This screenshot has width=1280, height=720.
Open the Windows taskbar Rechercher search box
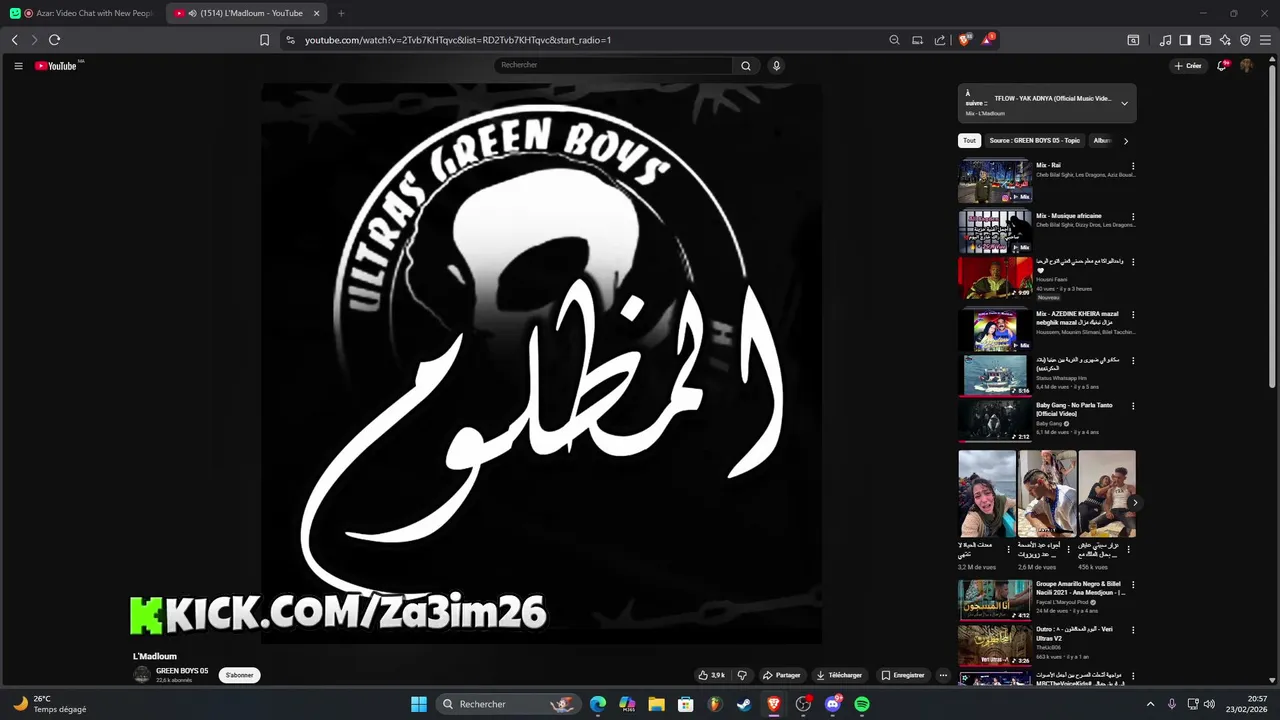[x=510, y=704]
